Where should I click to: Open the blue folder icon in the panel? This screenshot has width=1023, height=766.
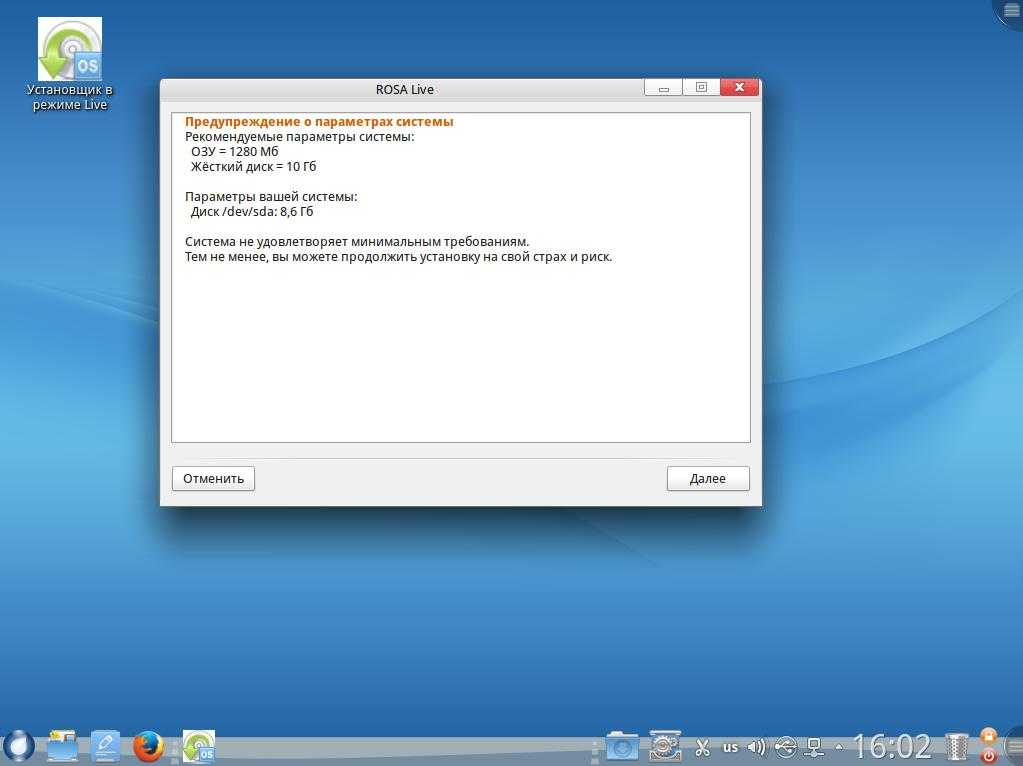(621, 746)
